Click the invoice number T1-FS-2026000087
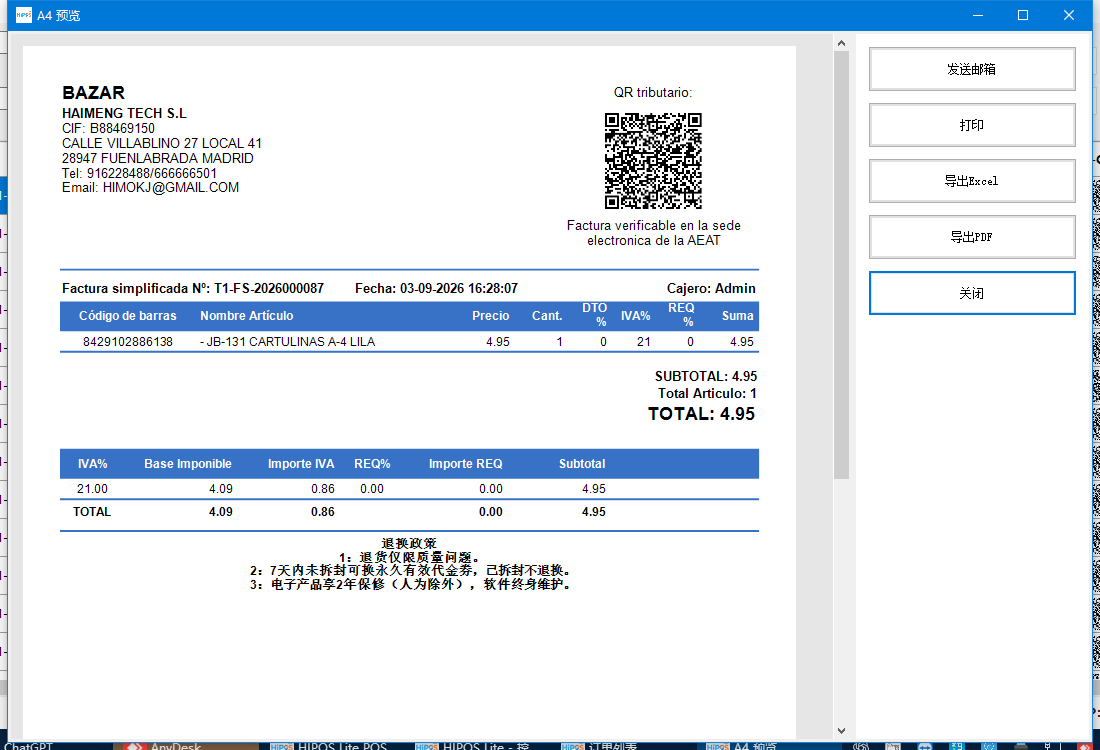This screenshot has width=1100, height=750. click(x=269, y=288)
